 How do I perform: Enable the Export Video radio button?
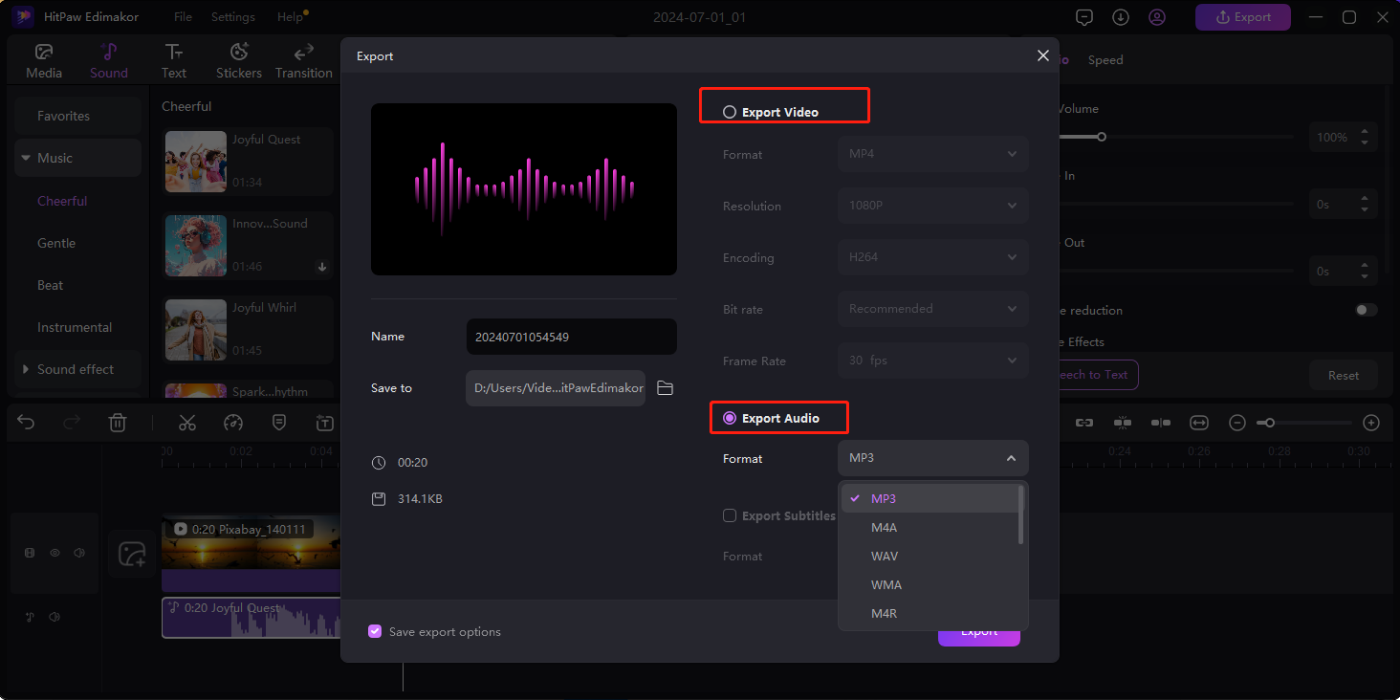(x=730, y=112)
